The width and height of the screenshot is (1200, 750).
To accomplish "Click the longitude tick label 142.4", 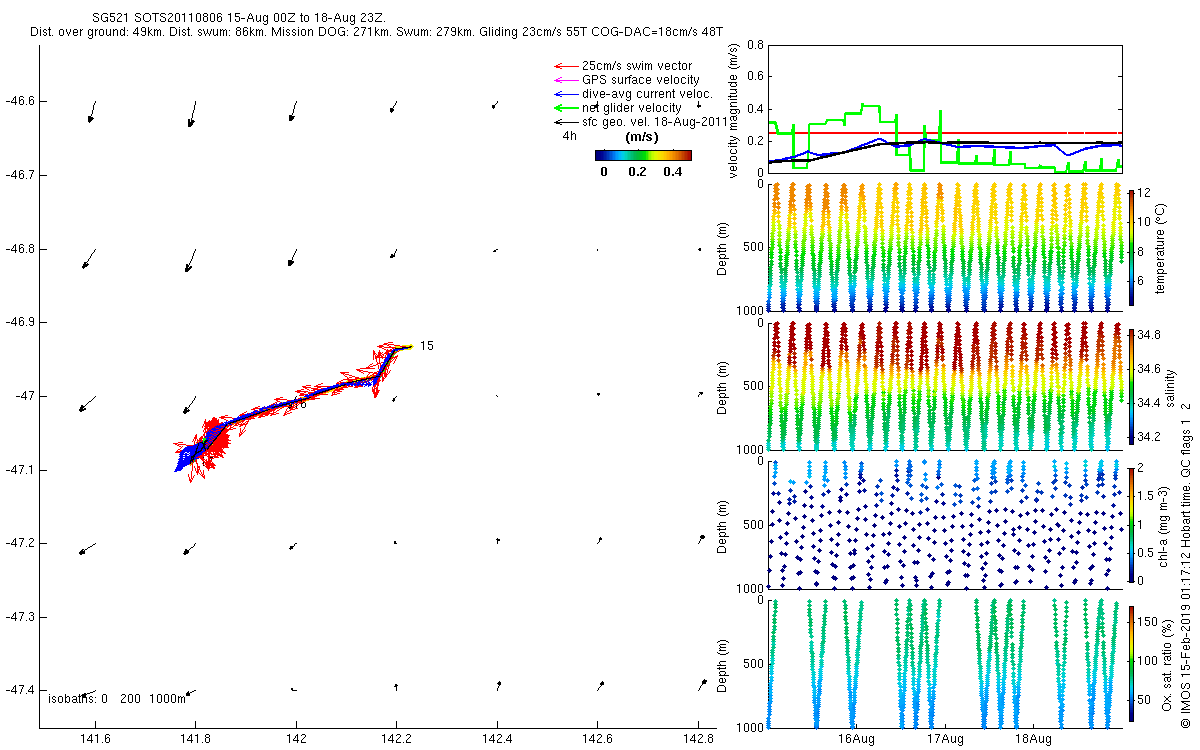I will click(497, 739).
